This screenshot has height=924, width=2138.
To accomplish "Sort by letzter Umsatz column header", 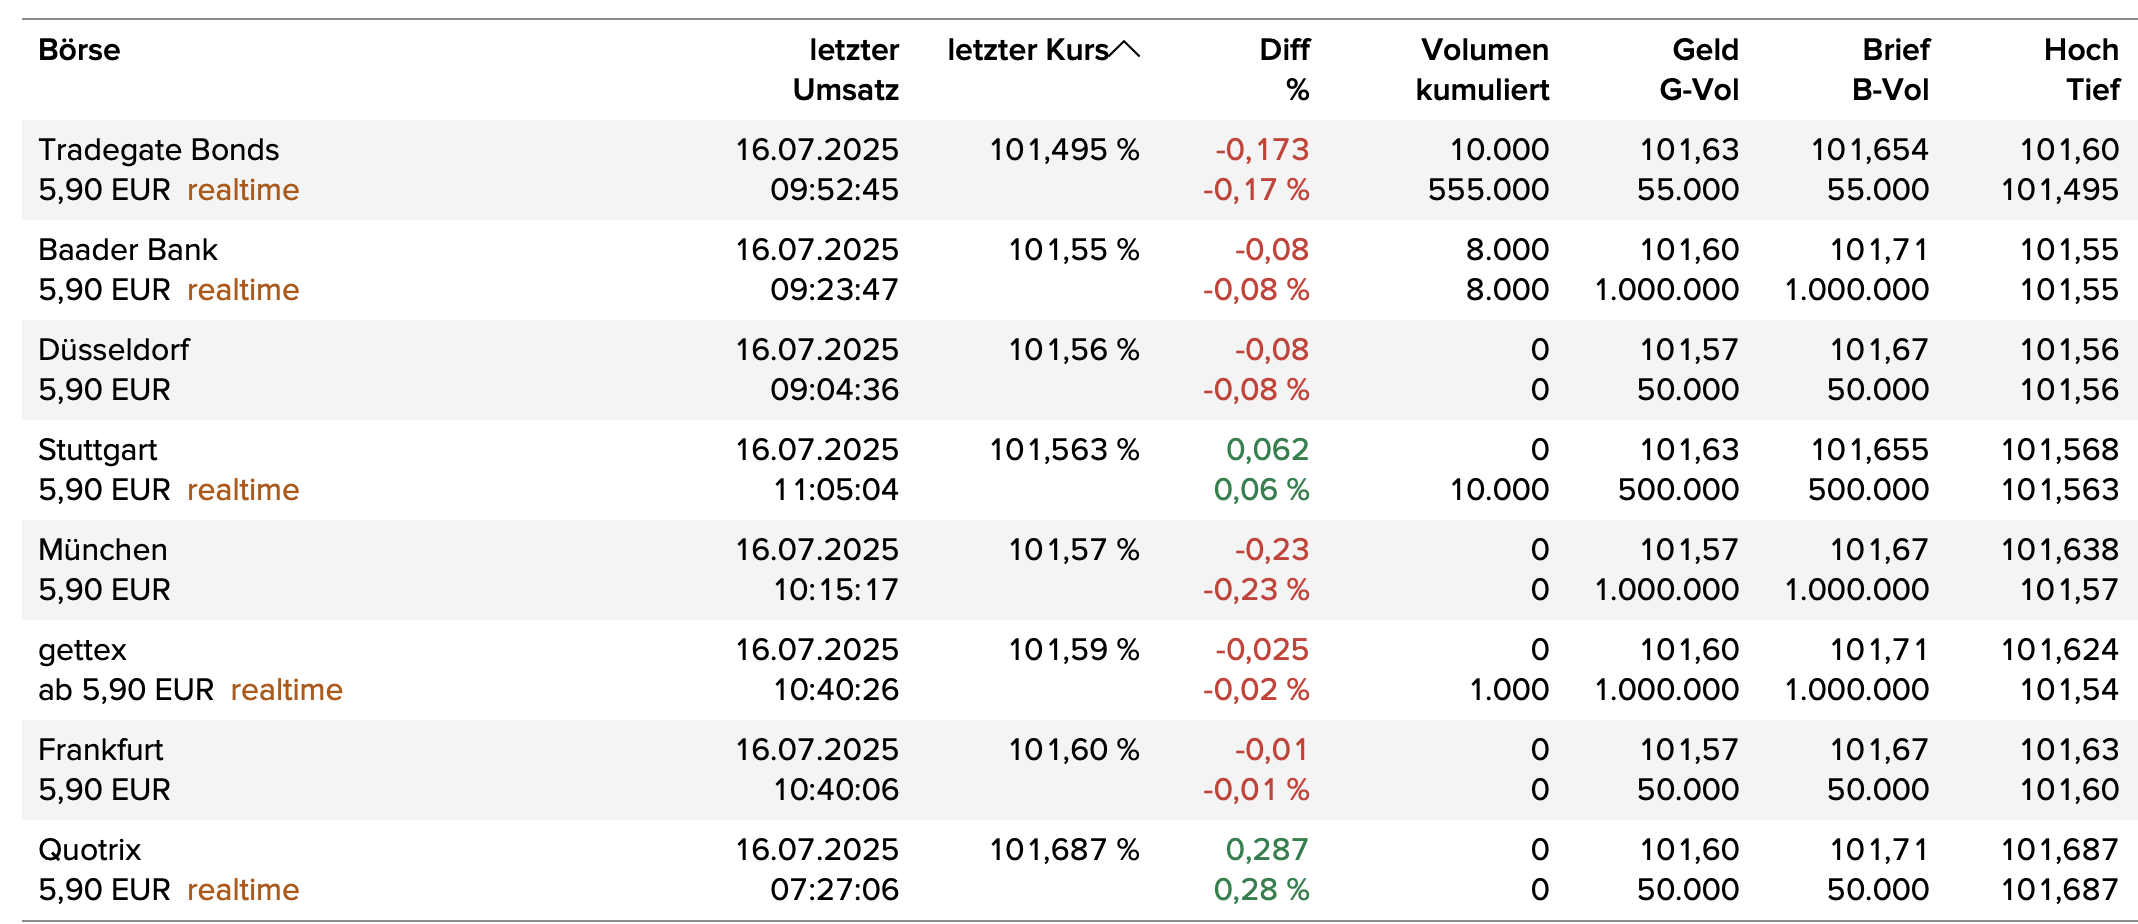I will click(x=846, y=70).
